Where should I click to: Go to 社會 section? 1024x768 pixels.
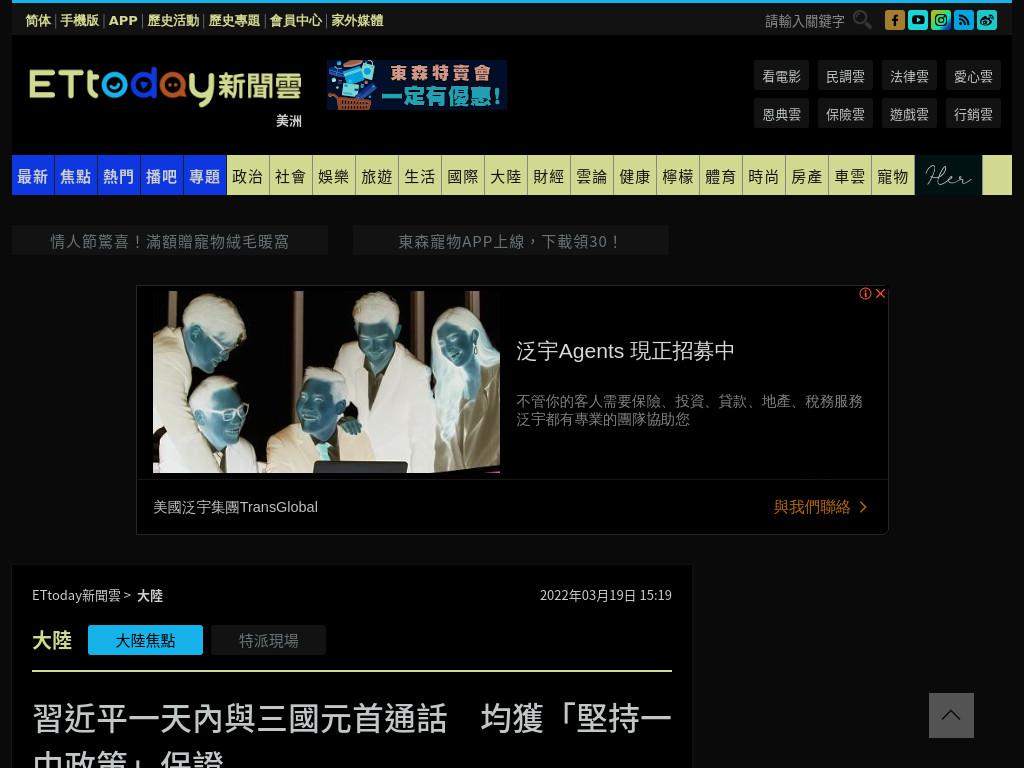point(291,175)
